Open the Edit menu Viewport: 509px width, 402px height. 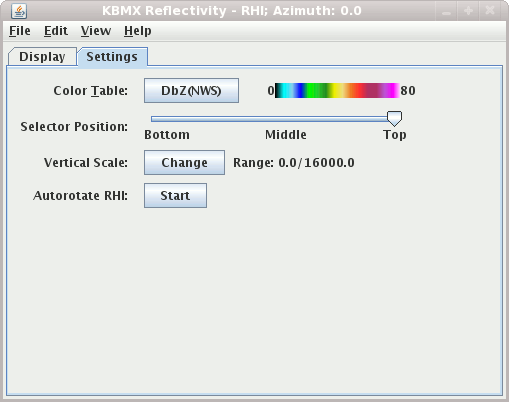pos(56,31)
